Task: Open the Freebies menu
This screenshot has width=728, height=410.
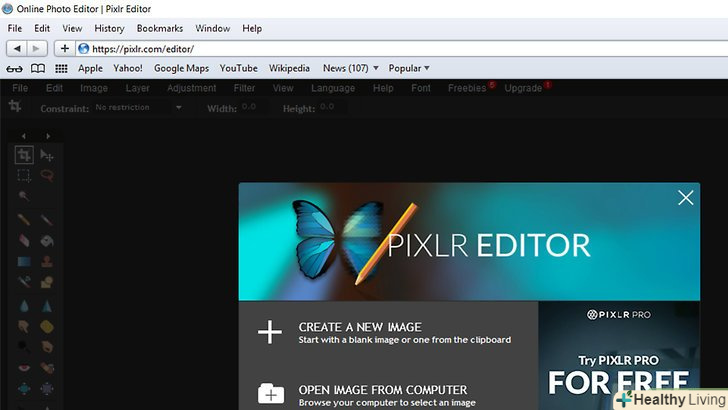Action: (467, 88)
